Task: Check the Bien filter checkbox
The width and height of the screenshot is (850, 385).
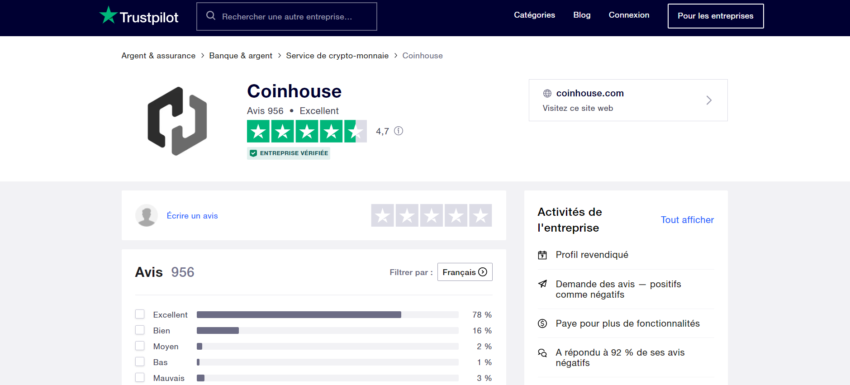Action: 140,330
